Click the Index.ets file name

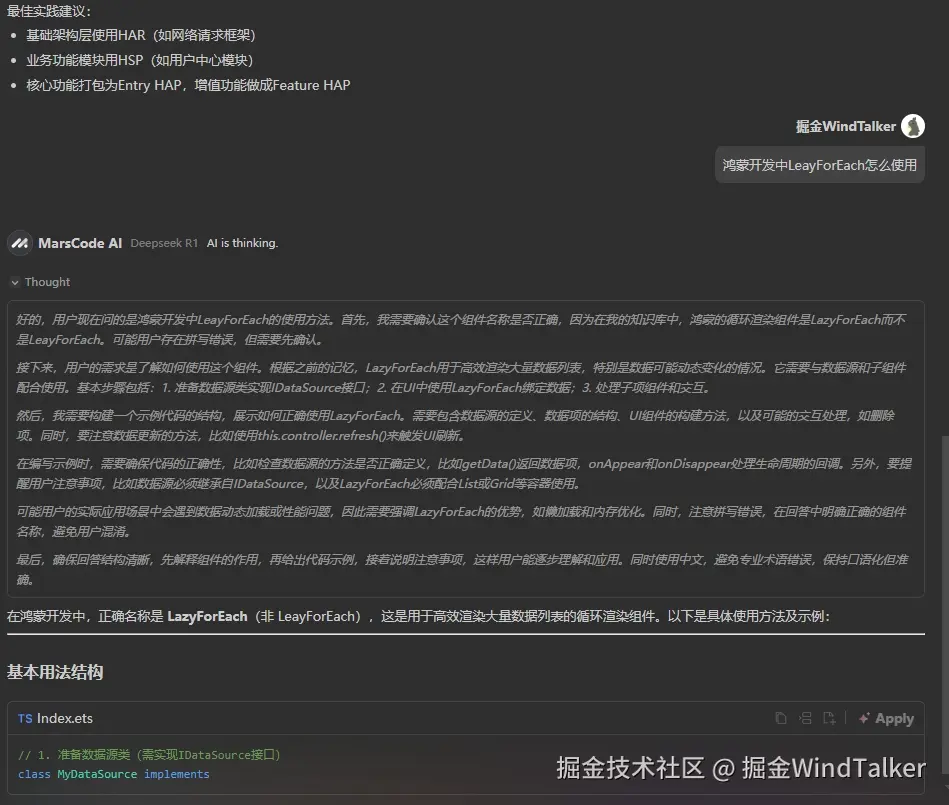pos(65,718)
